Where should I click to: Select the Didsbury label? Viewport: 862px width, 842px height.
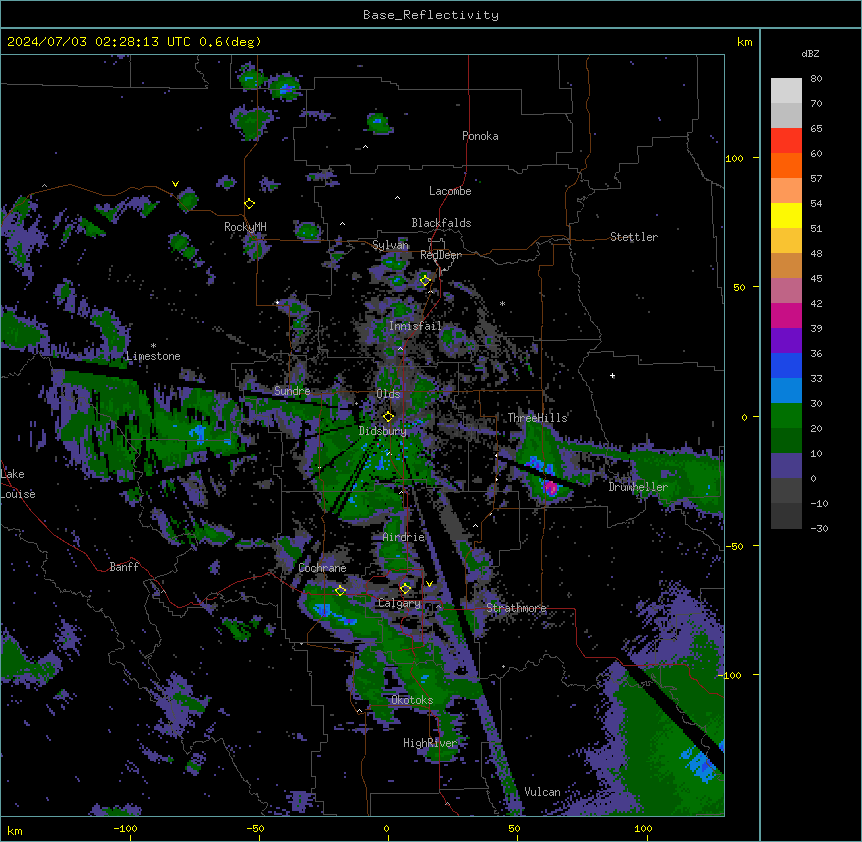pos(383,431)
